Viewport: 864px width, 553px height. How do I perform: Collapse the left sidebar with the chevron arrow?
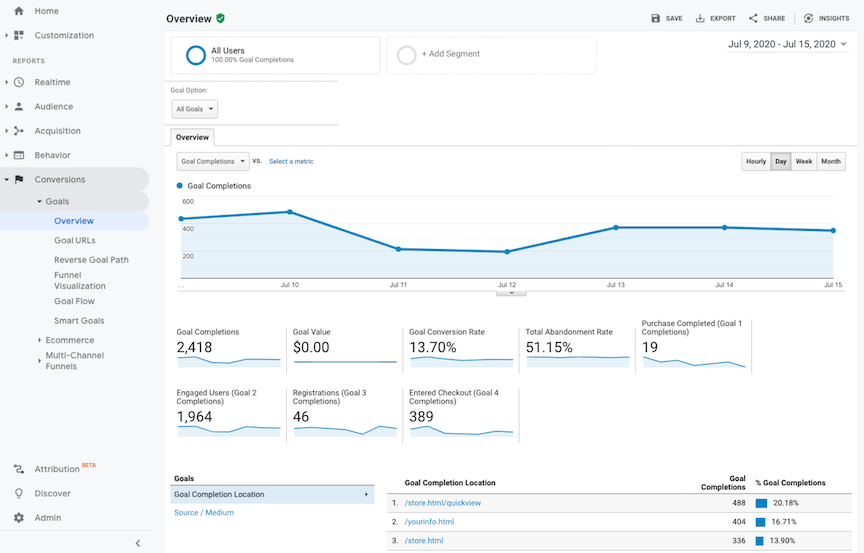point(138,543)
